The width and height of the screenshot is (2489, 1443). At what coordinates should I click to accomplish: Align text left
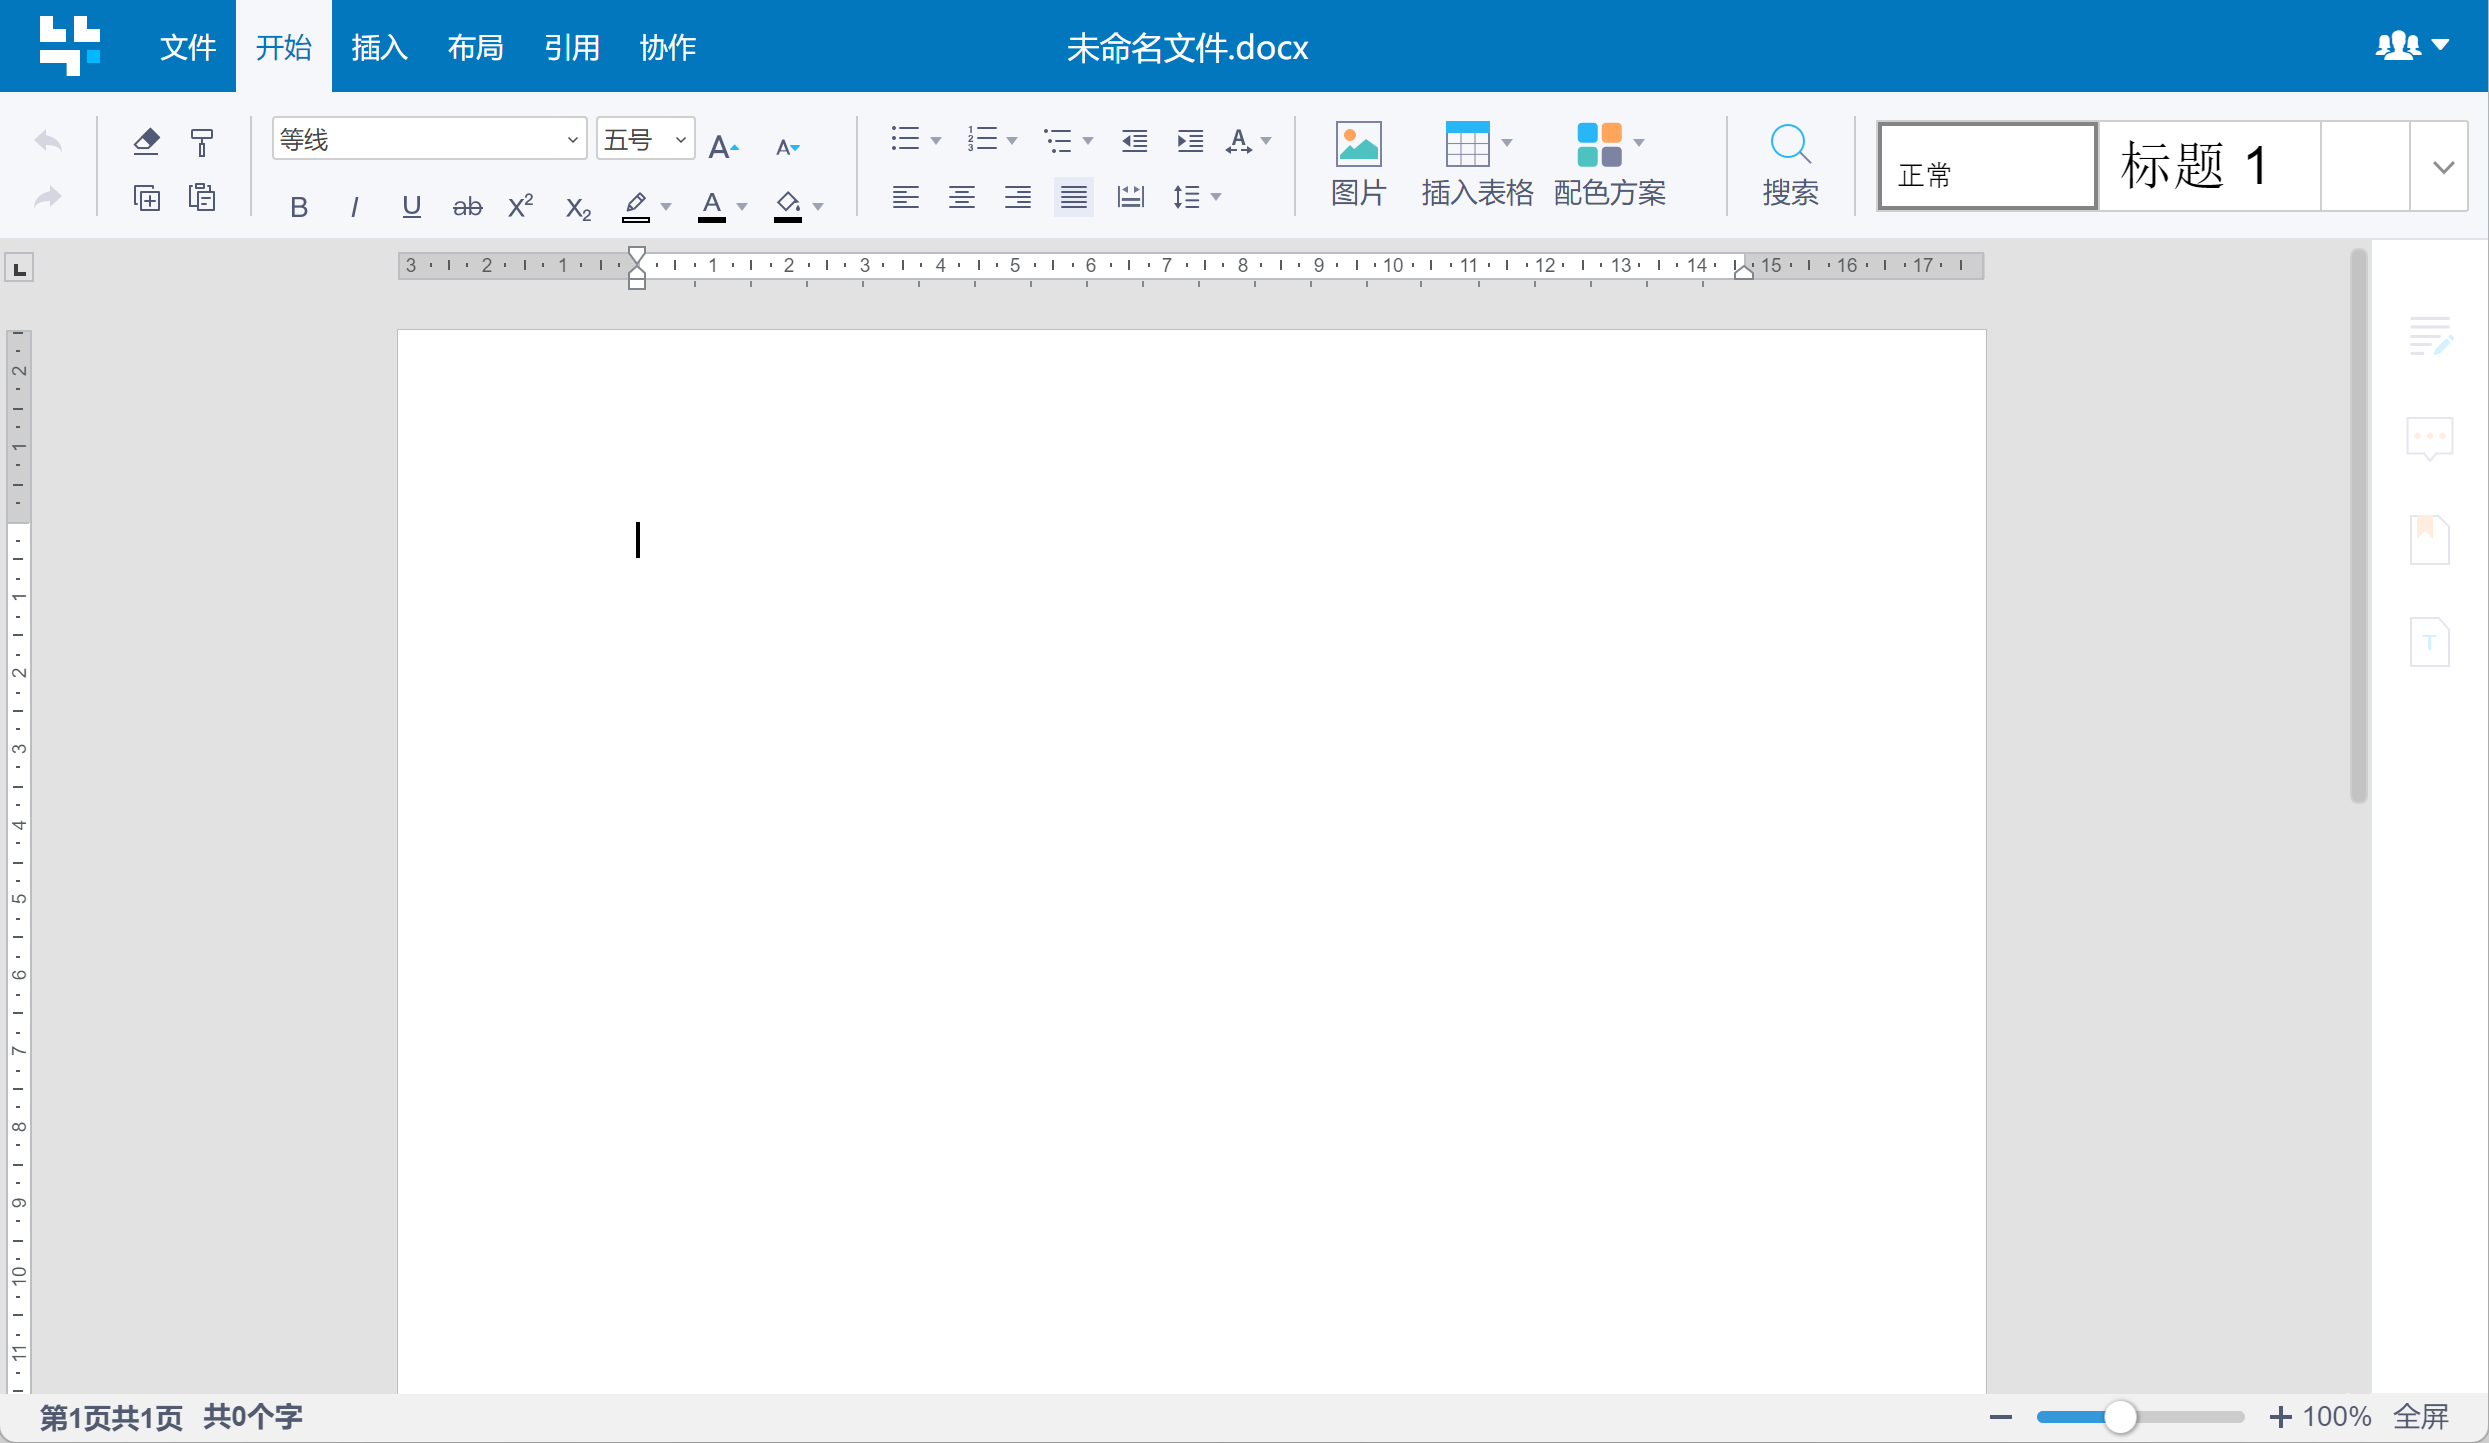point(905,197)
